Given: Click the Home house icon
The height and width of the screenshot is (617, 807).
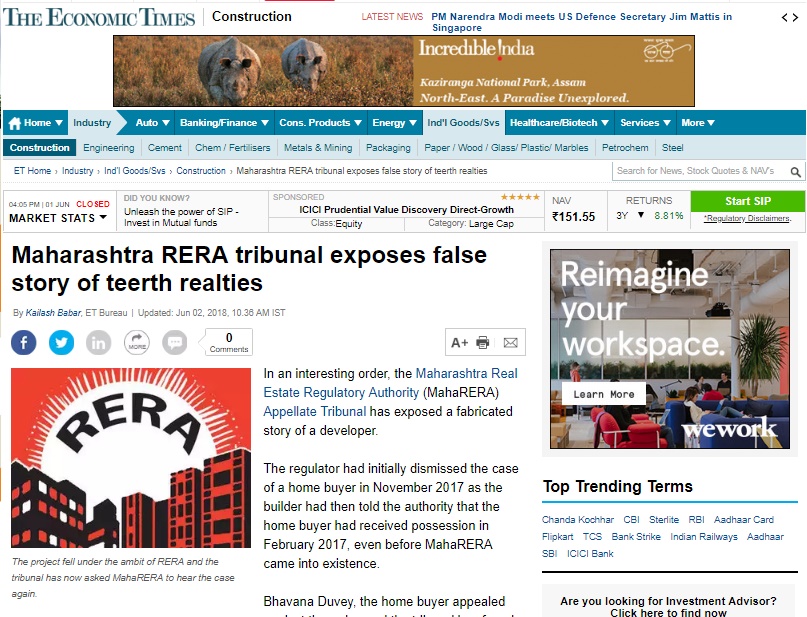Looking at the screenshot, I should (15, 123).
